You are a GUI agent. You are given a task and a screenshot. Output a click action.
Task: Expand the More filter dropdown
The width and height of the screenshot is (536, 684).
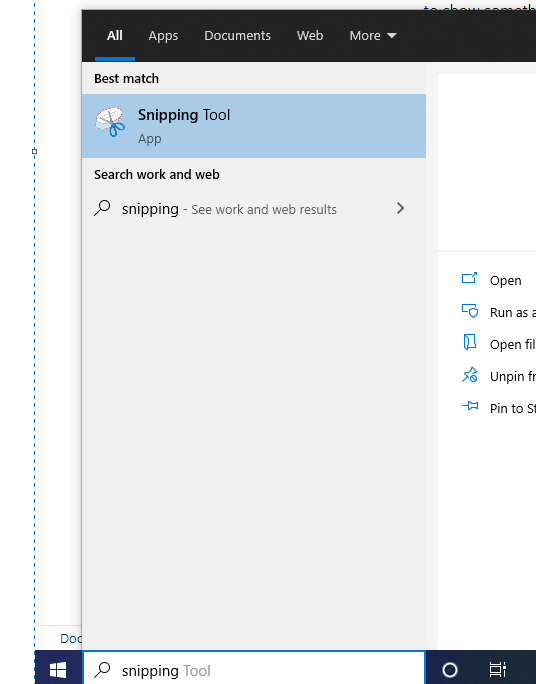(373, 35)
